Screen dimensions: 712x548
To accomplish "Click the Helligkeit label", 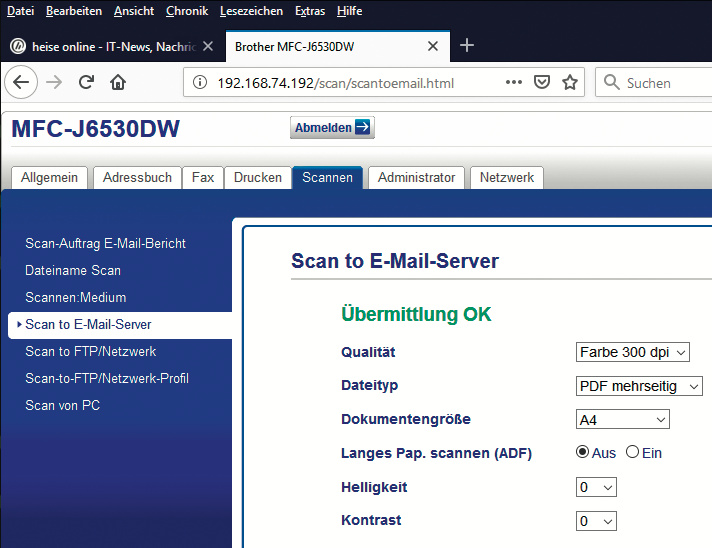I will tap(374, 487).
